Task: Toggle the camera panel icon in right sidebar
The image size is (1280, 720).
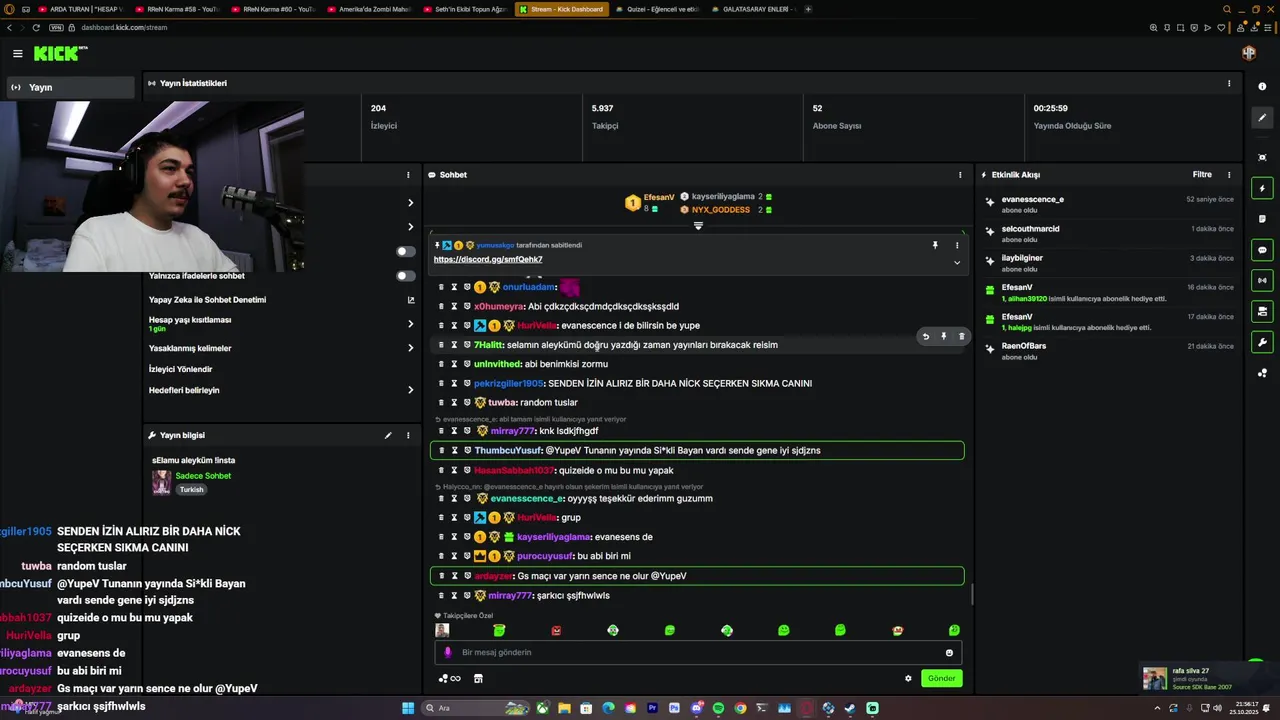Action: point(1262,311)
